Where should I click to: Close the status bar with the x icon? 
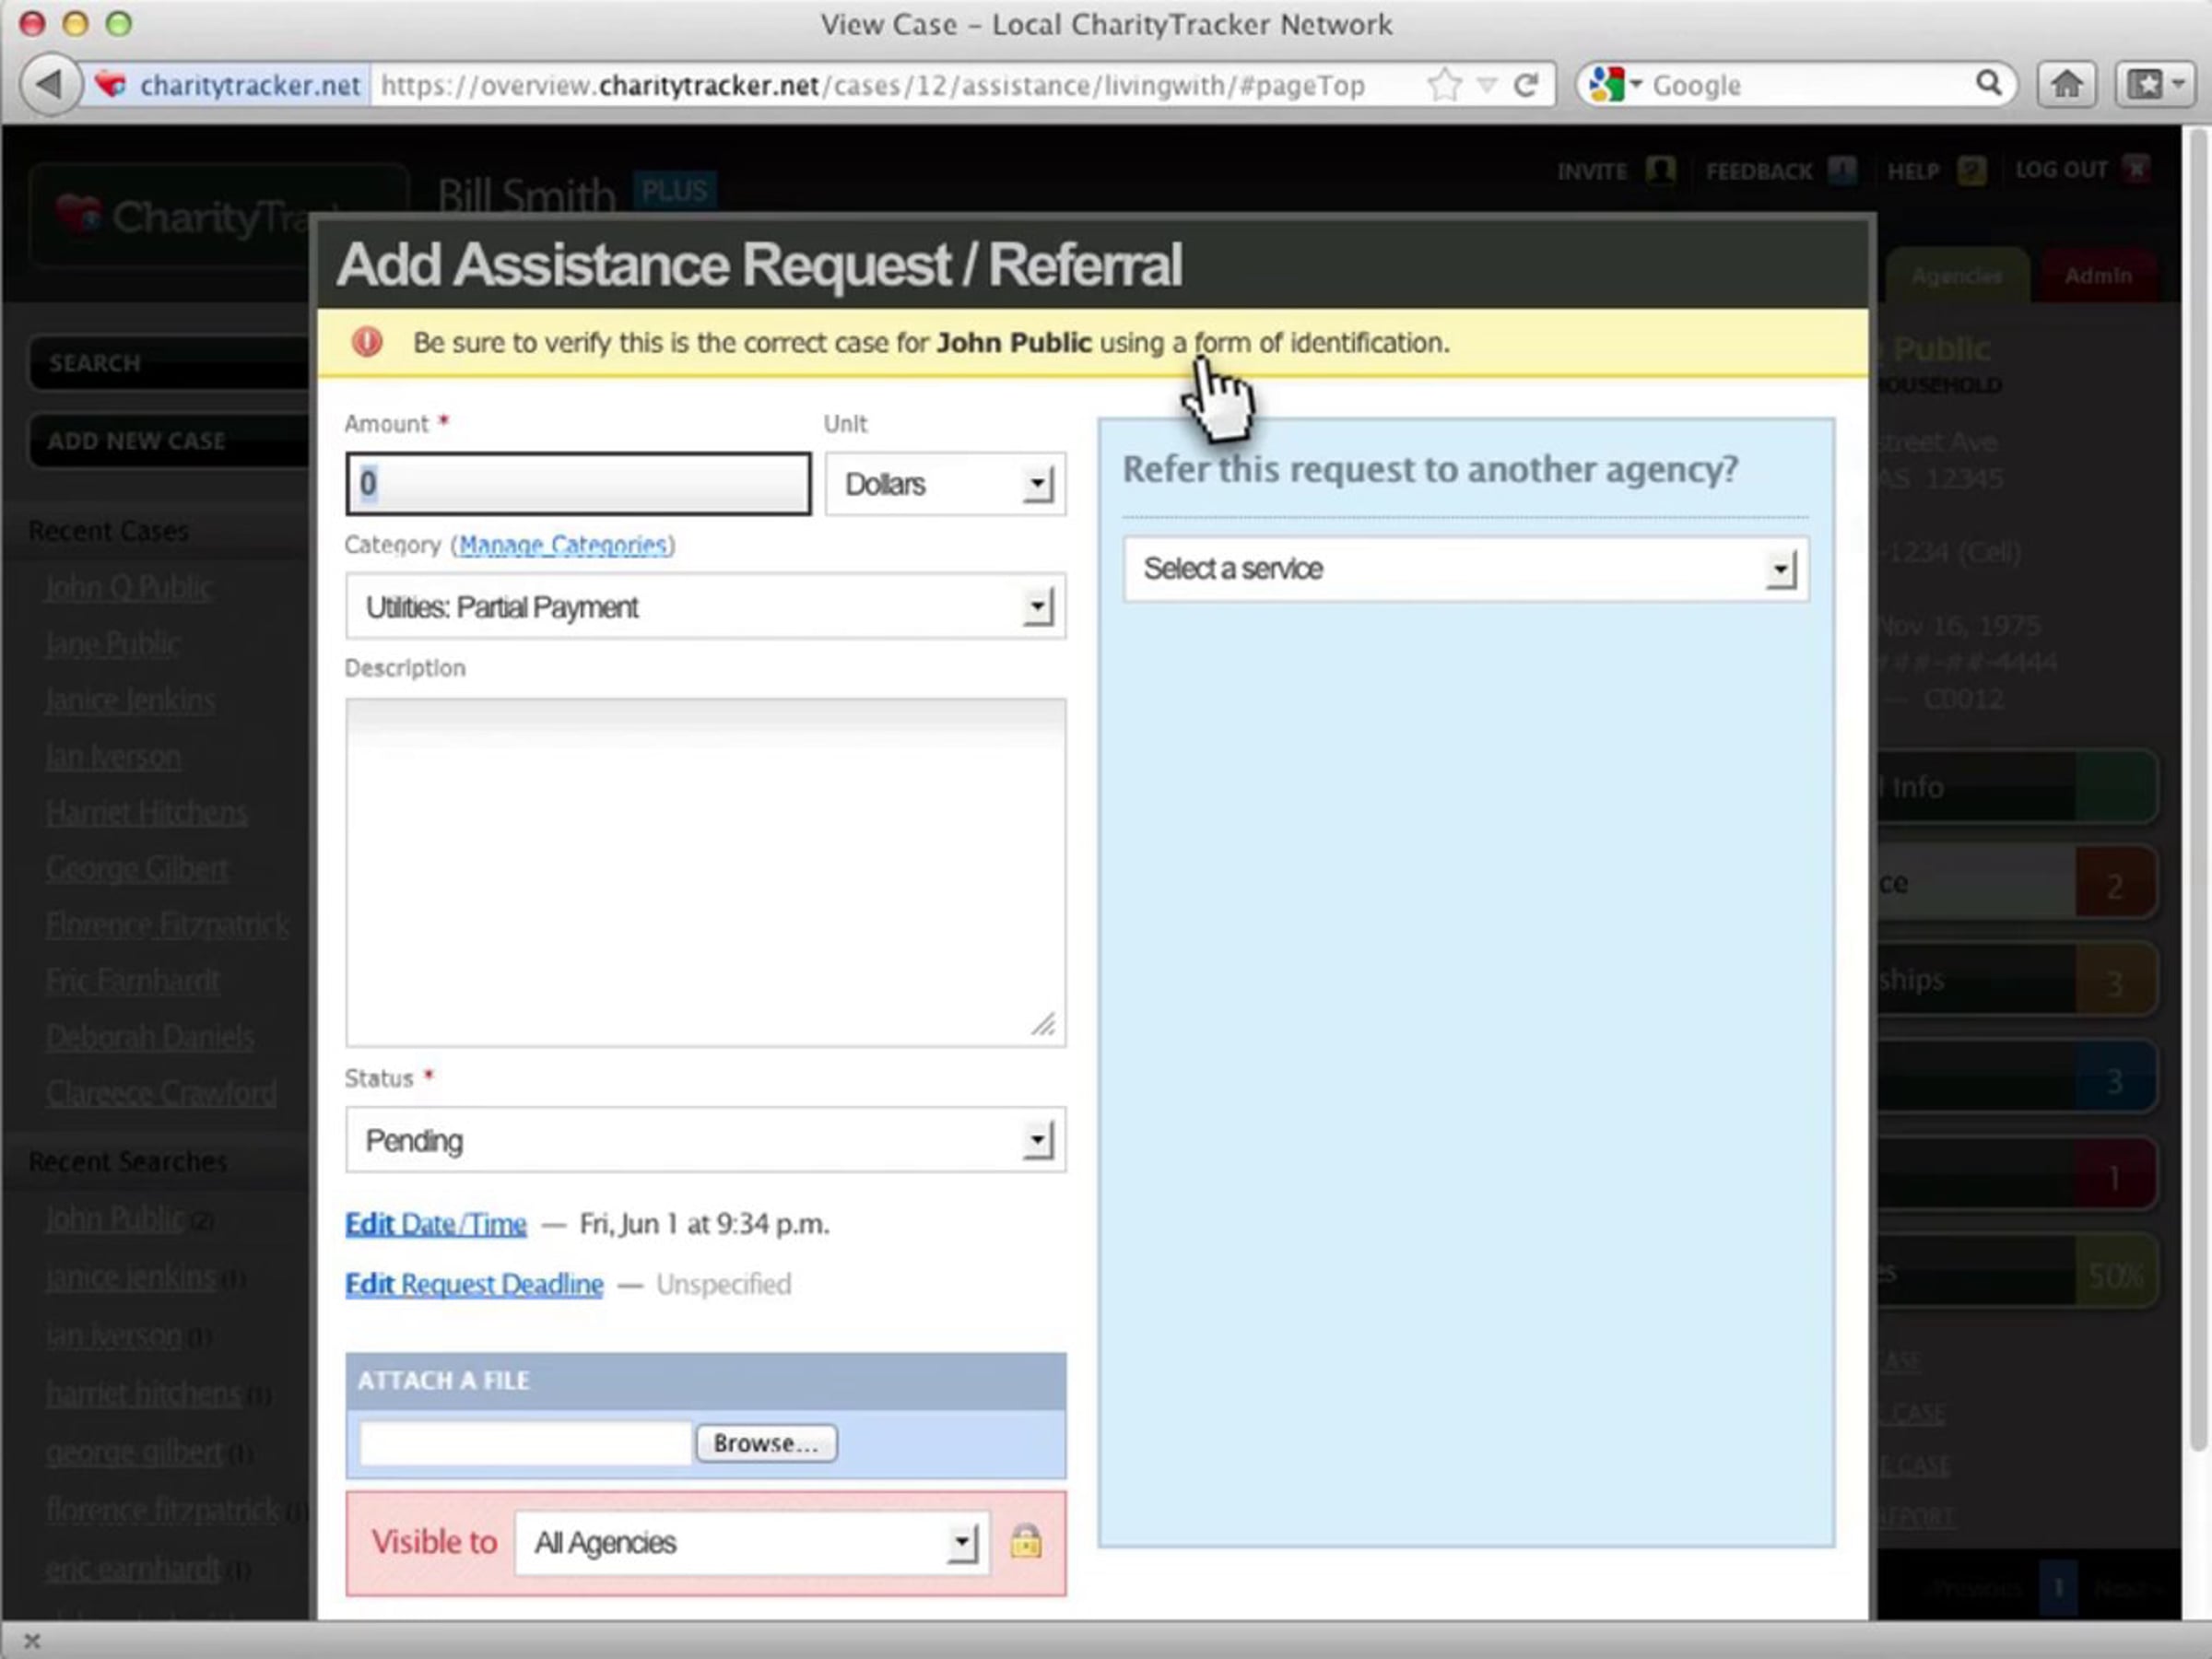(x=32, y=1641)
